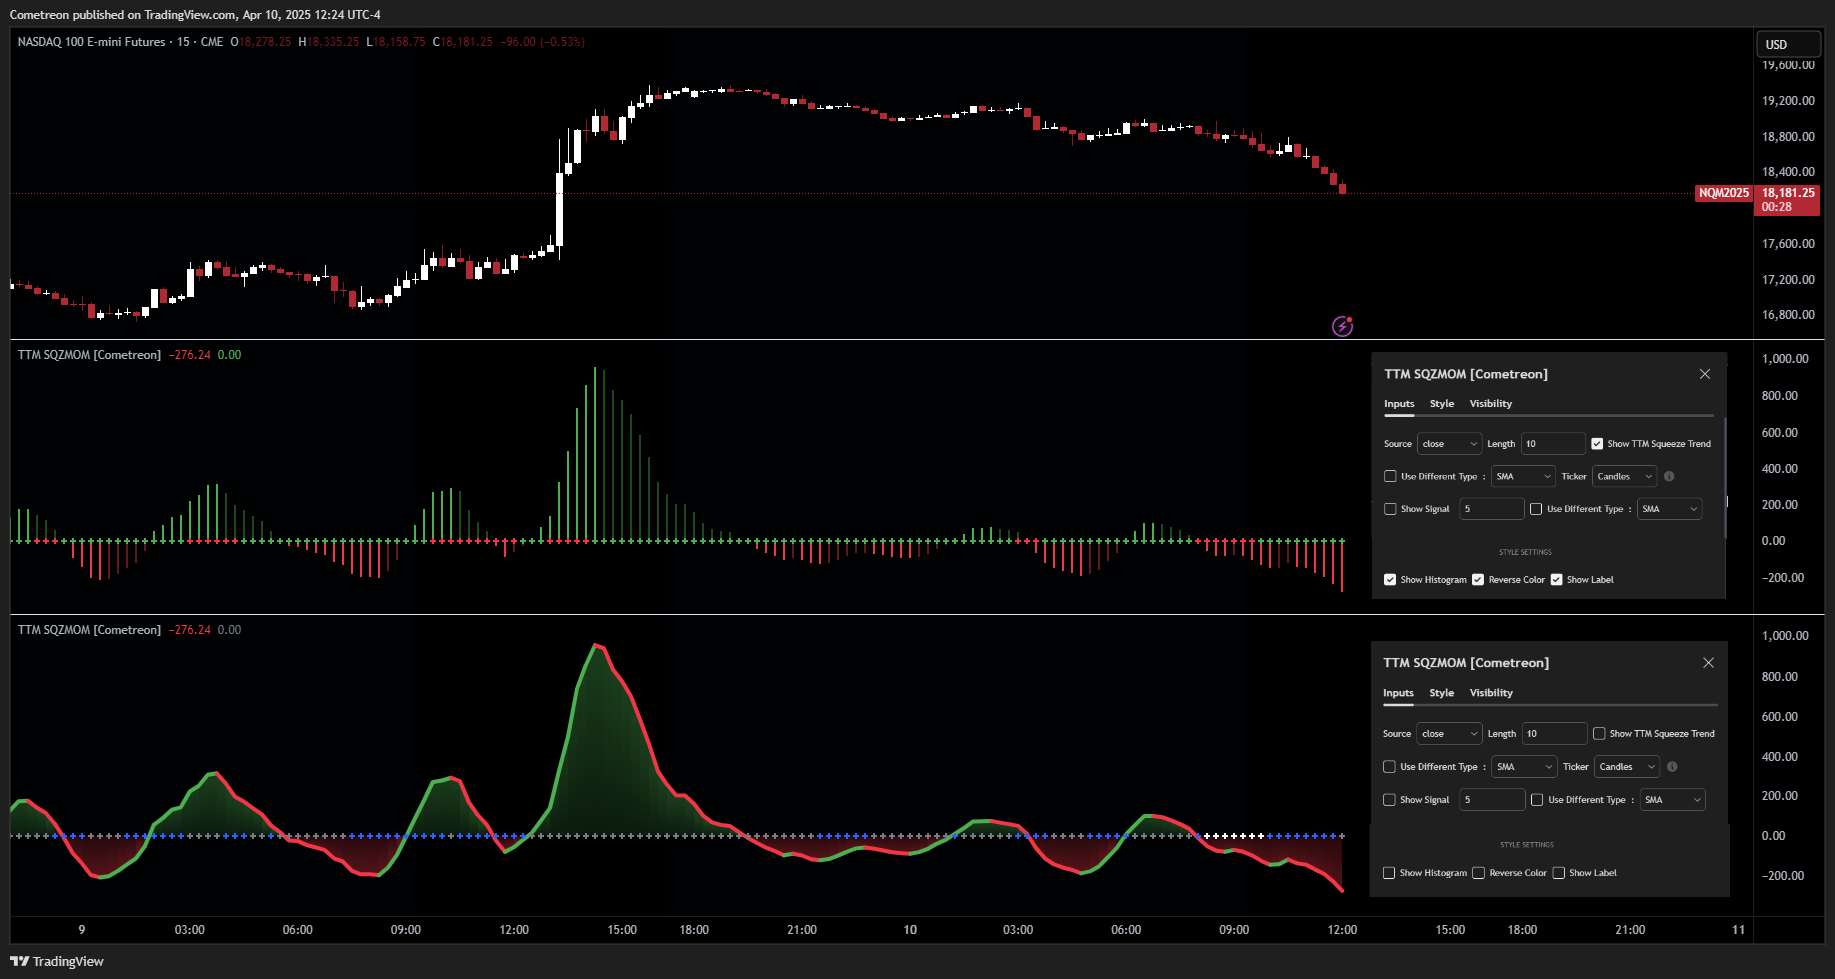Click the line pane's TTM SQZMOM [Cometreon] legend title

click(89, 630)
